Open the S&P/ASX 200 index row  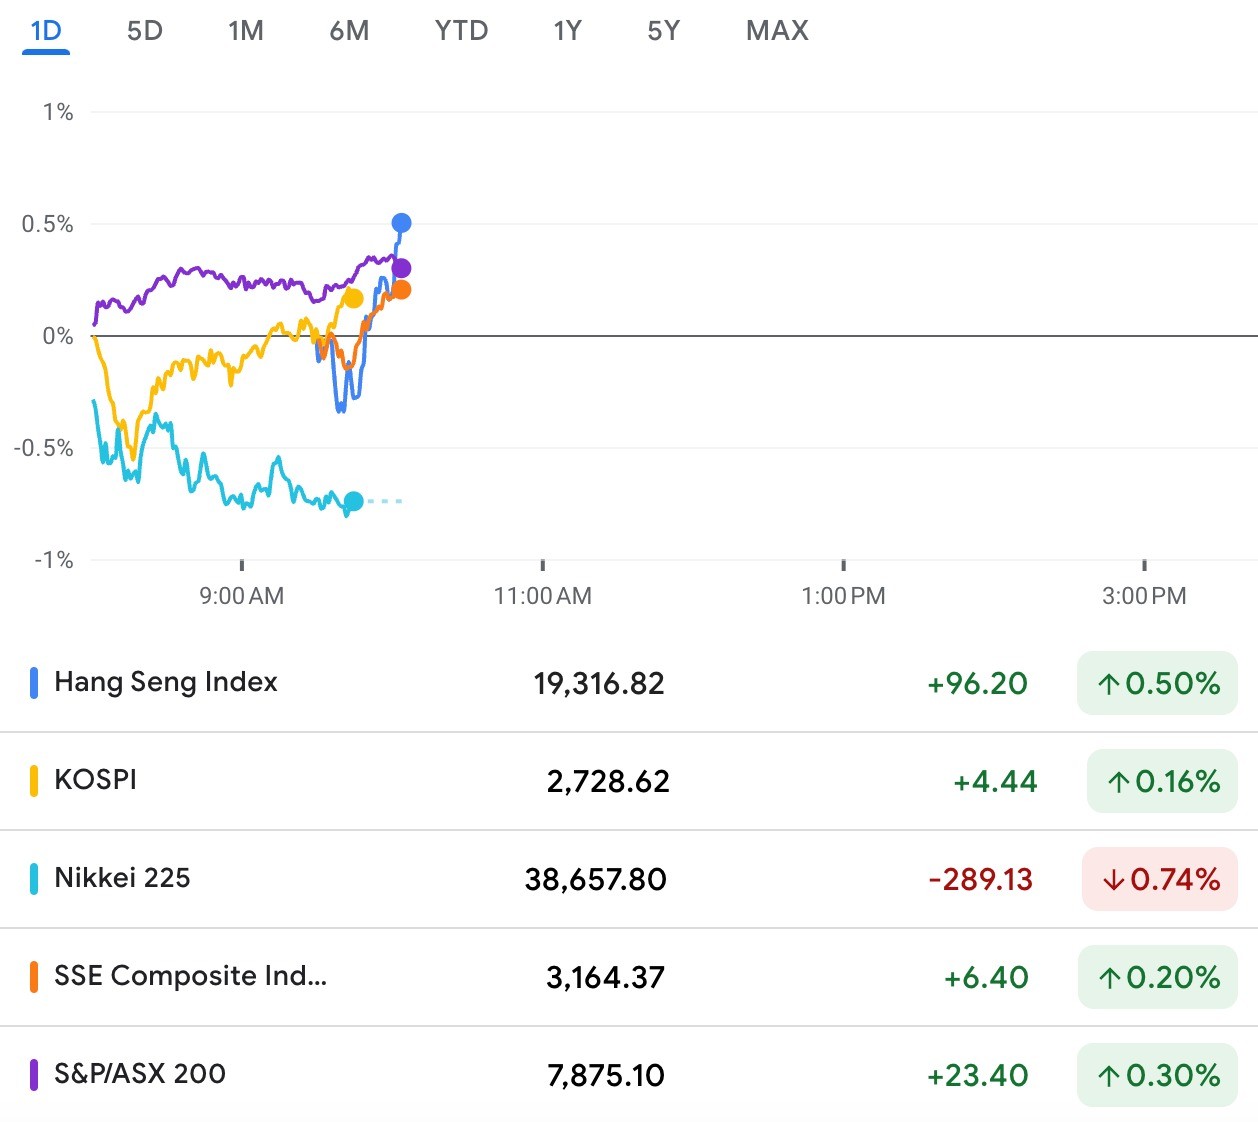(x=629, y=1075)
